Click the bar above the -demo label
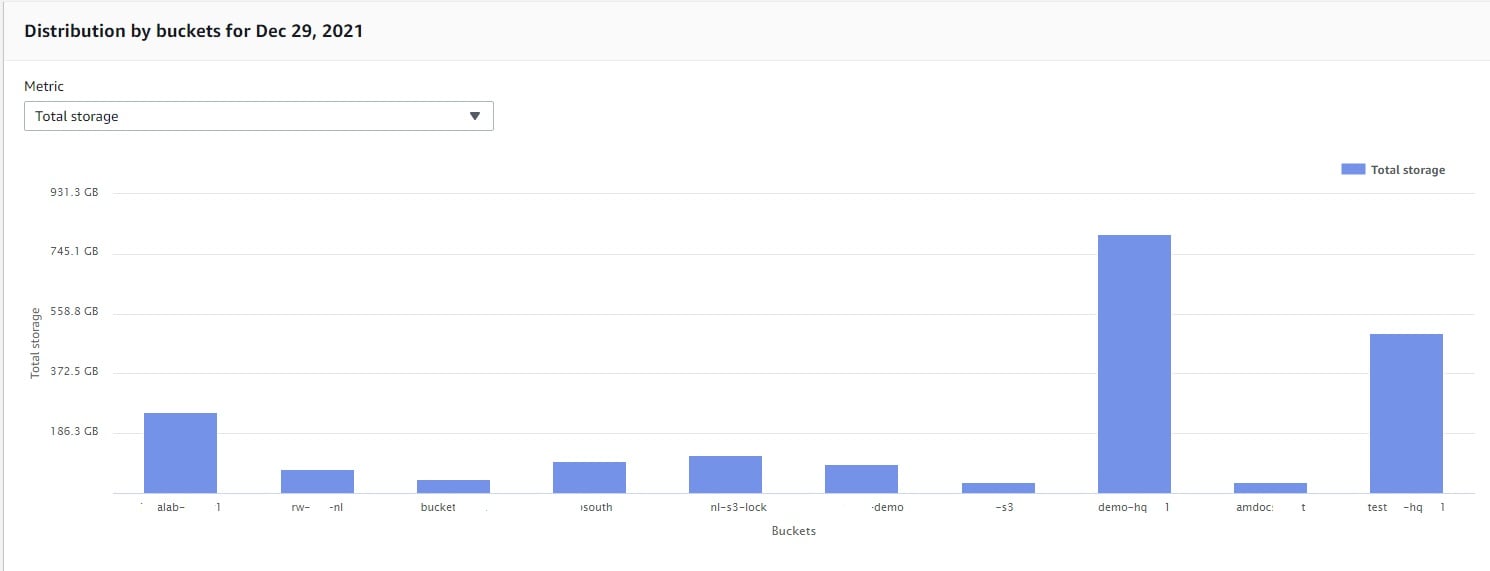Screen dimensions: 1490x571 click(x=861, y=478)
